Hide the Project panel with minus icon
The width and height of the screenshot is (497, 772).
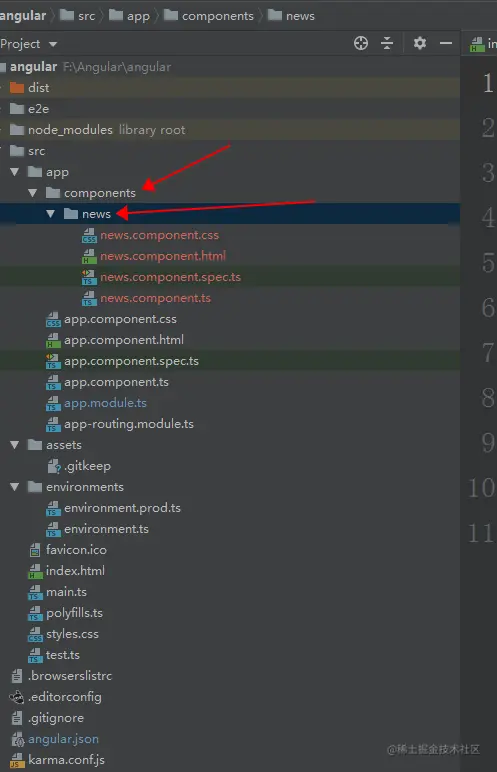point(446,43)
